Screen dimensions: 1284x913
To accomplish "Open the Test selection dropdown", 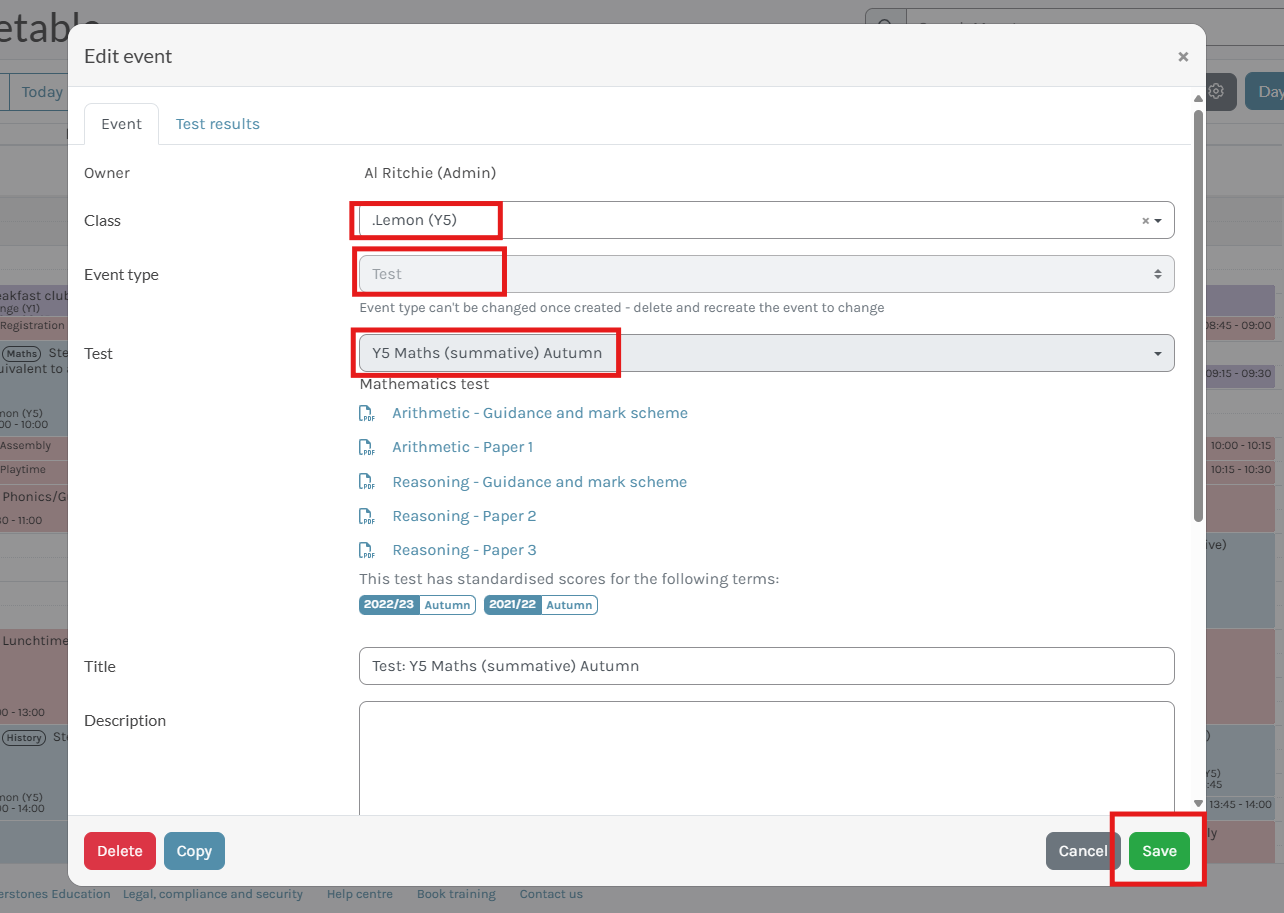I will (765, 353).
